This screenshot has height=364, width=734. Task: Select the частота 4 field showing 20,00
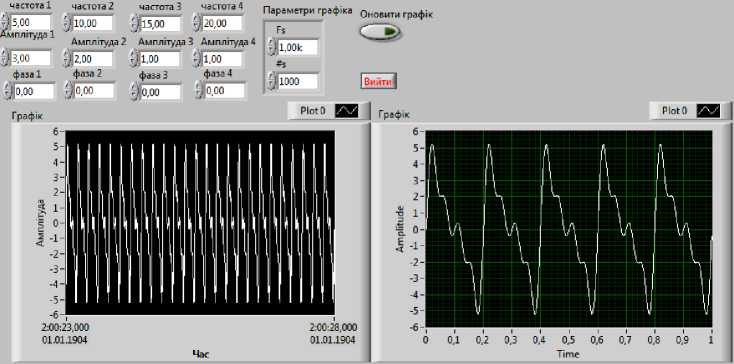coord(222,23)
